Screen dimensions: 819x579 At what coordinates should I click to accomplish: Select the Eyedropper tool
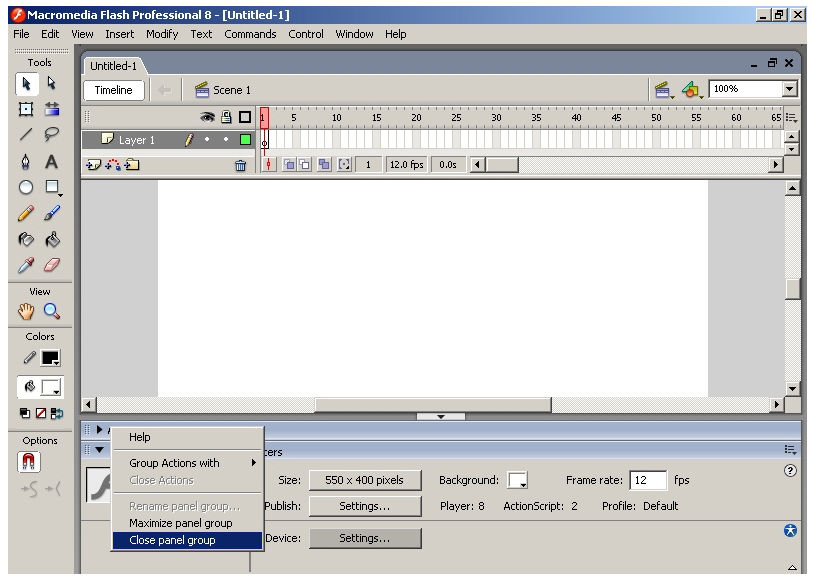coord(26,265)
